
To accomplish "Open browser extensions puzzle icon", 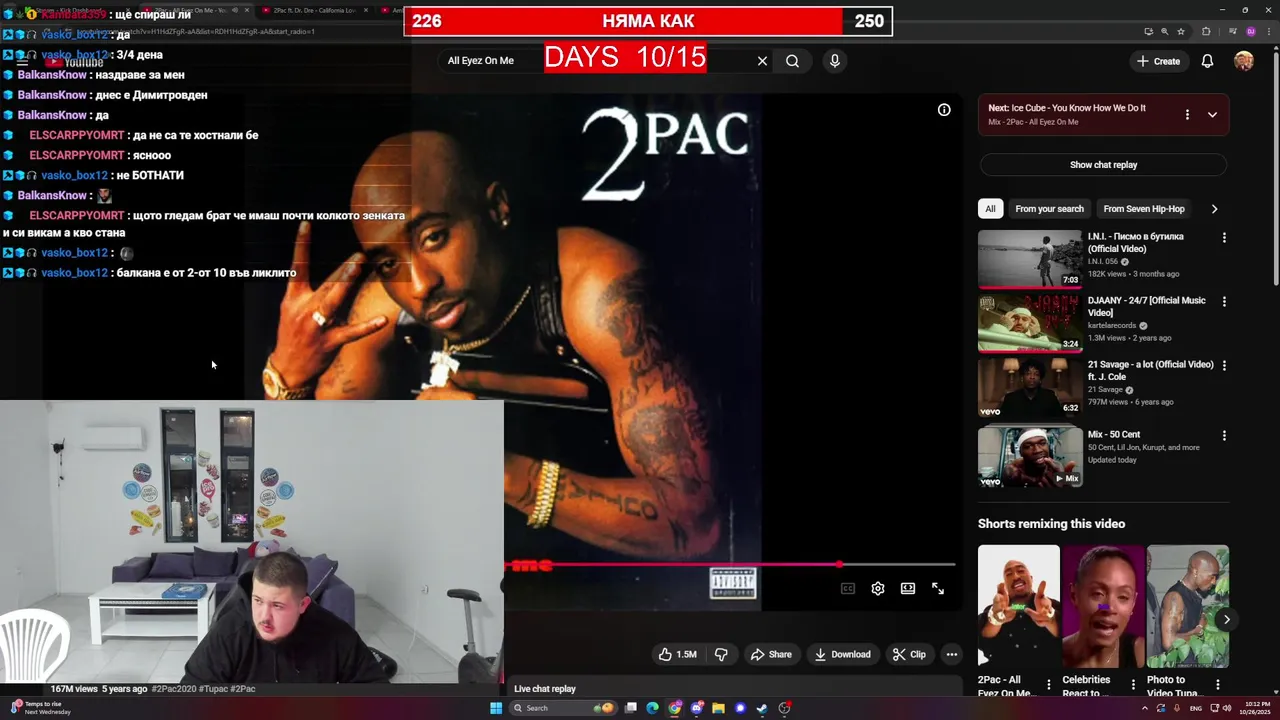I will pyautogui.click(x=1206, y=31).
